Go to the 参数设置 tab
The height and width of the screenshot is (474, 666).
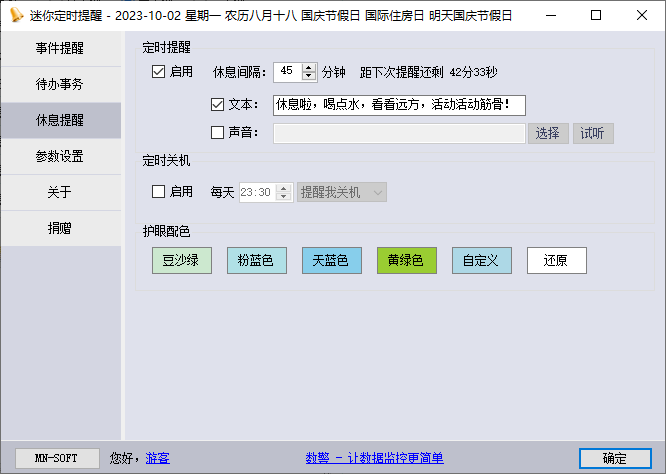[x=60, y=156]
